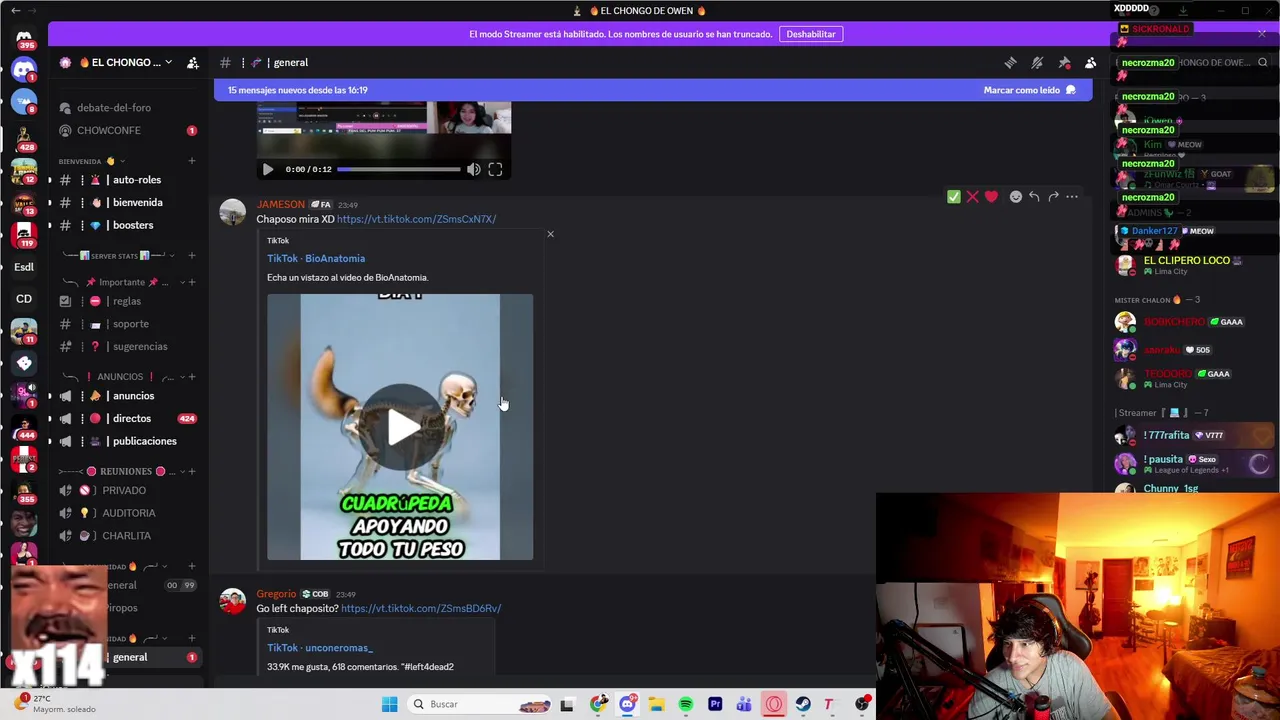Collapse ANUNCIOS category

(121, 377)
